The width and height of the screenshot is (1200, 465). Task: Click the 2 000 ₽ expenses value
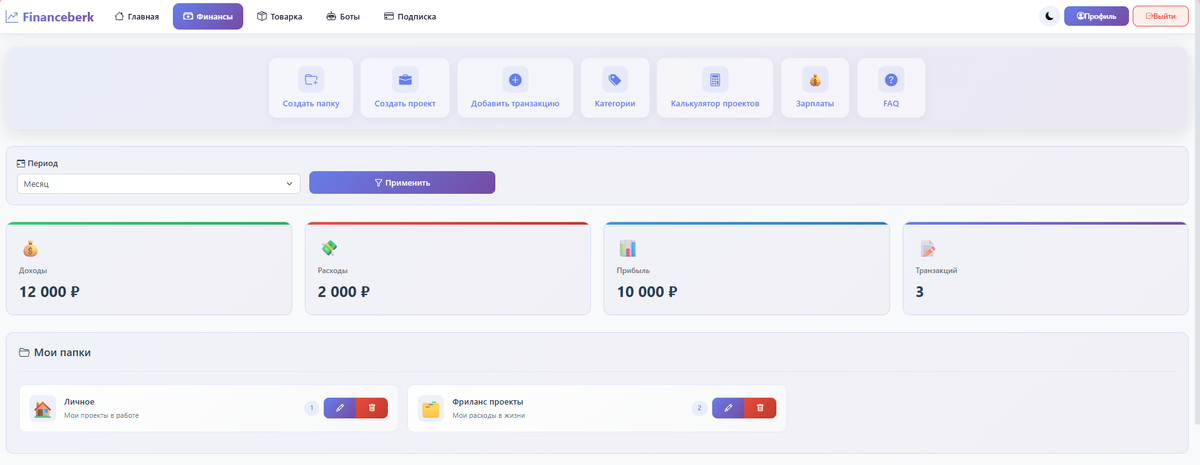pyautogui.click(x=344, y=292)
